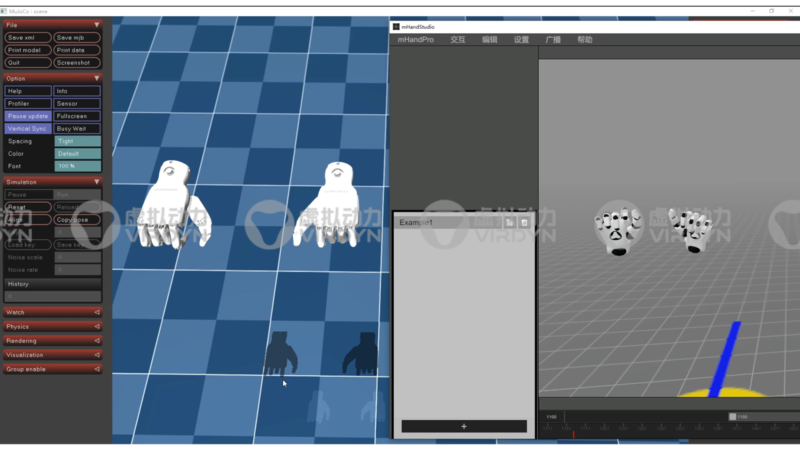The image size is (800, 450).
Task: Click the left robotic hand in mHandStudio viewport
Action: pyautogui.click(x=618, y=230)
